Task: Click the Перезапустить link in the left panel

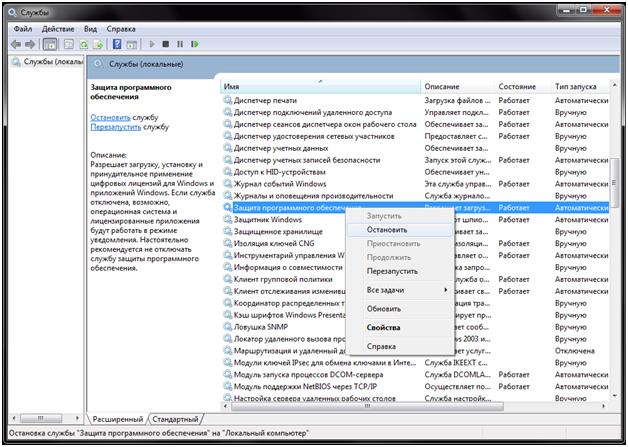Action: pyautogui.click(x=115, y=128)
